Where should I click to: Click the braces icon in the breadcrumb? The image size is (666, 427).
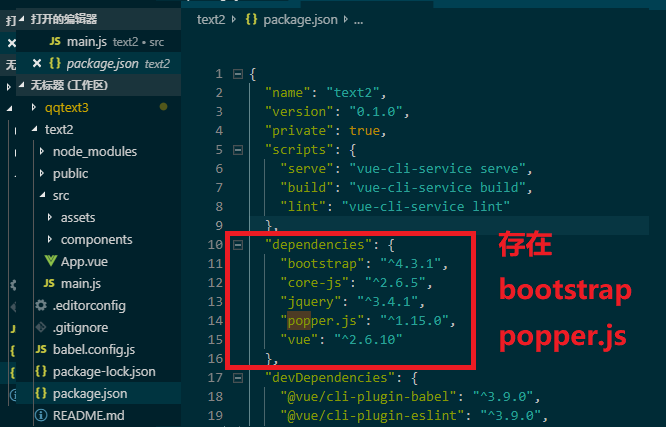(x=251, y=19)
